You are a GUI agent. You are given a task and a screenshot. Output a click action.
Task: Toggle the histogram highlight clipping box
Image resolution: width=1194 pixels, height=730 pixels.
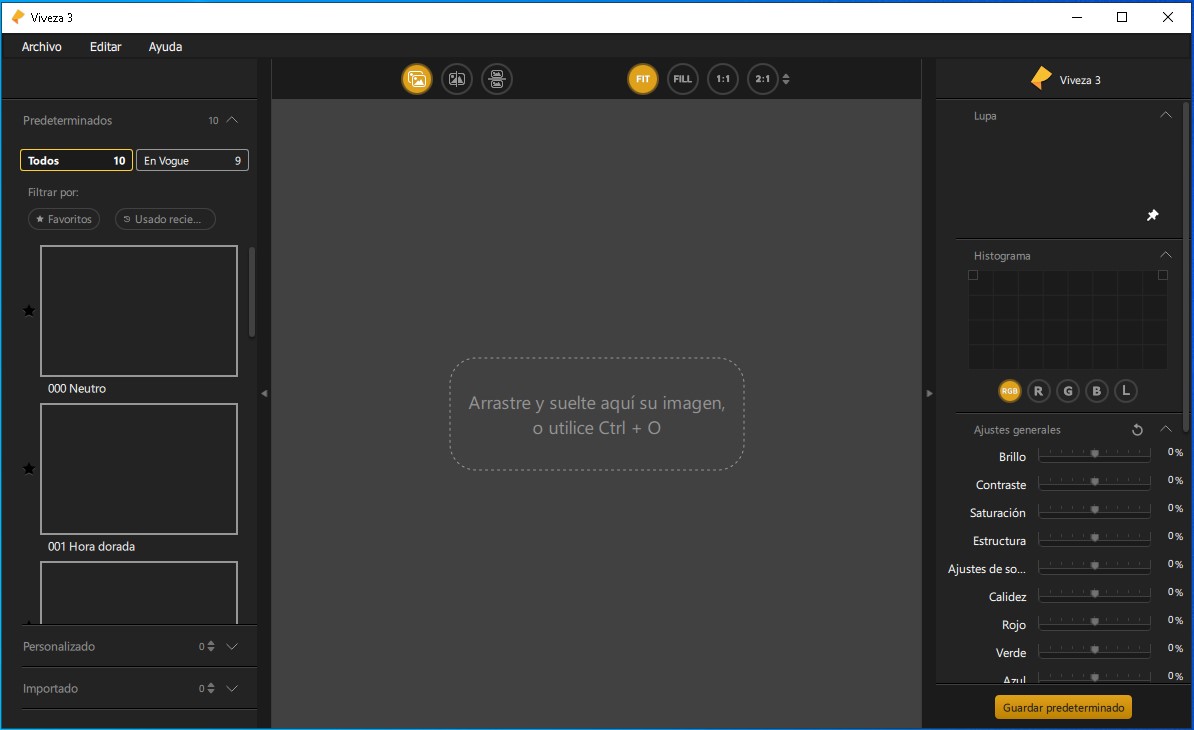(x=1163, y=276)
